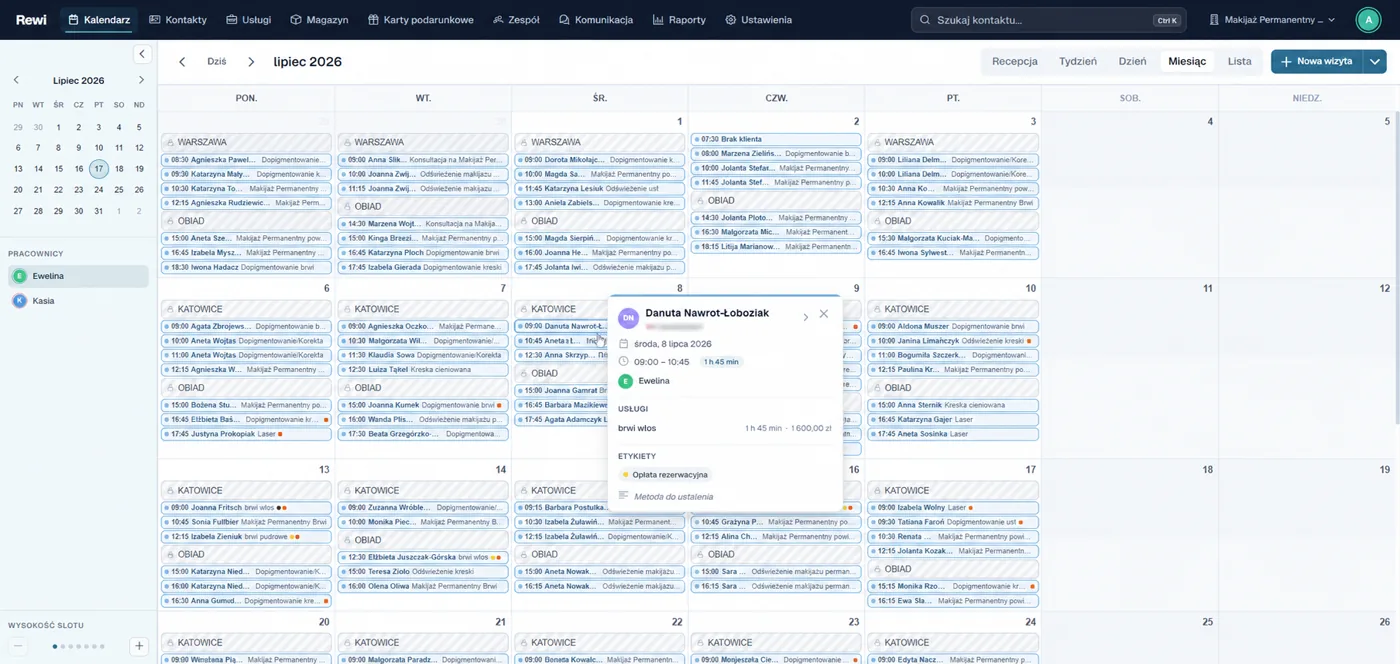1400x664 pixels.
Task: Show the next month in the main calendar
Action: pos(251,62)
